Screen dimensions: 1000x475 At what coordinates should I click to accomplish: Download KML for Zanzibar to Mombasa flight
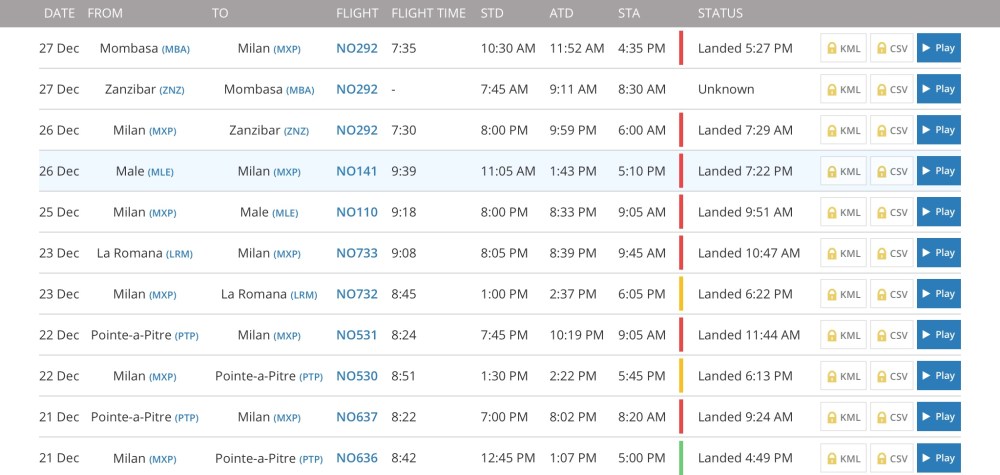point(842,89)
